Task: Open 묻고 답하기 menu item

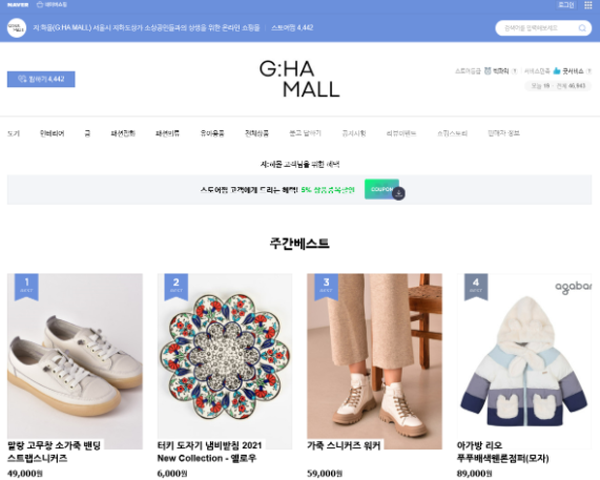Action: pos(305,133)
